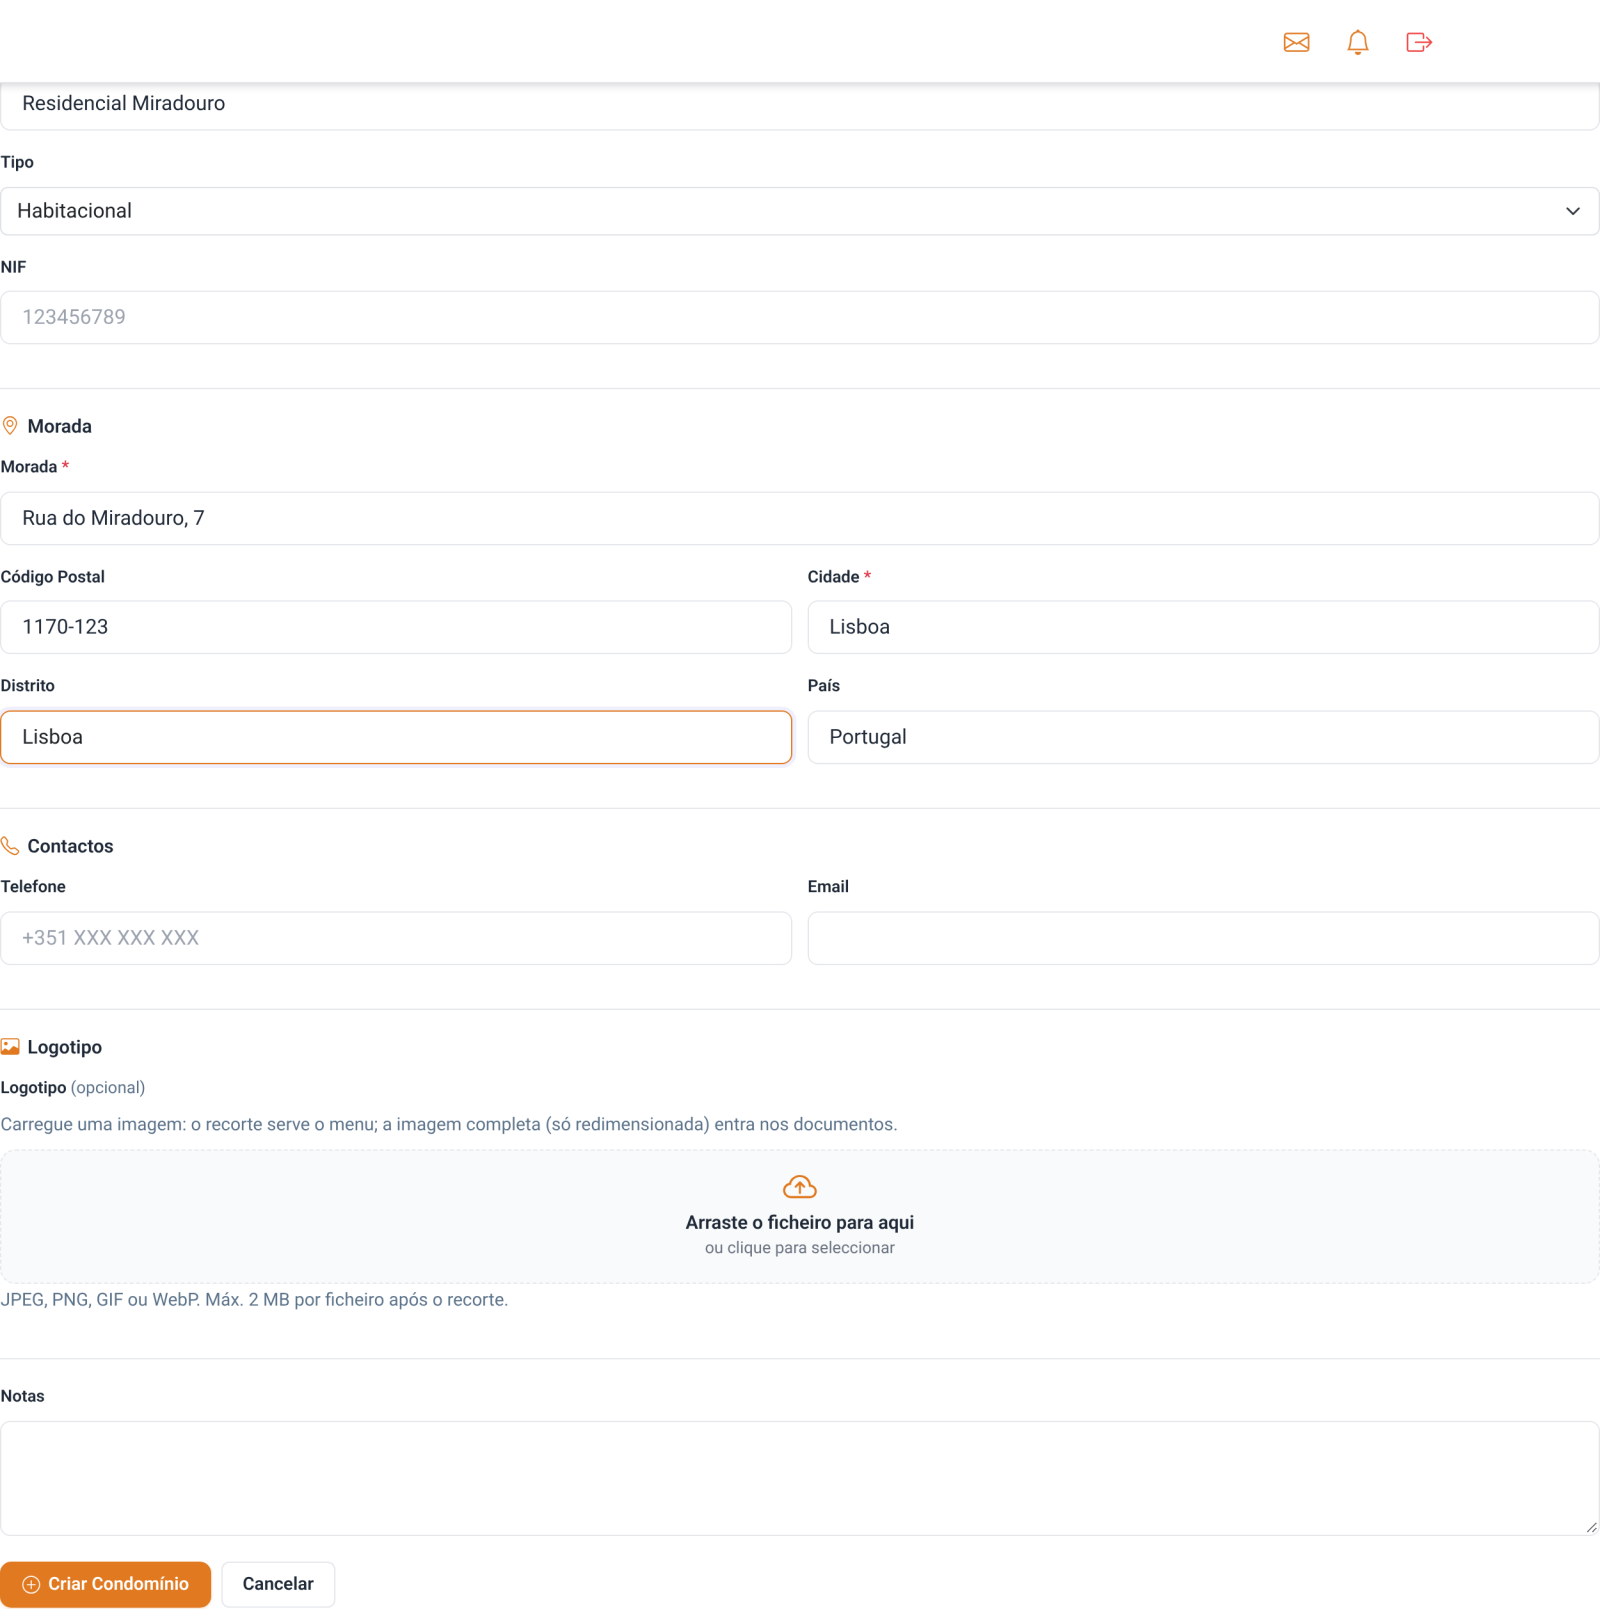Click into the NIF input field
This screenshot has width=1600, height=1609.
pos(799,317)
